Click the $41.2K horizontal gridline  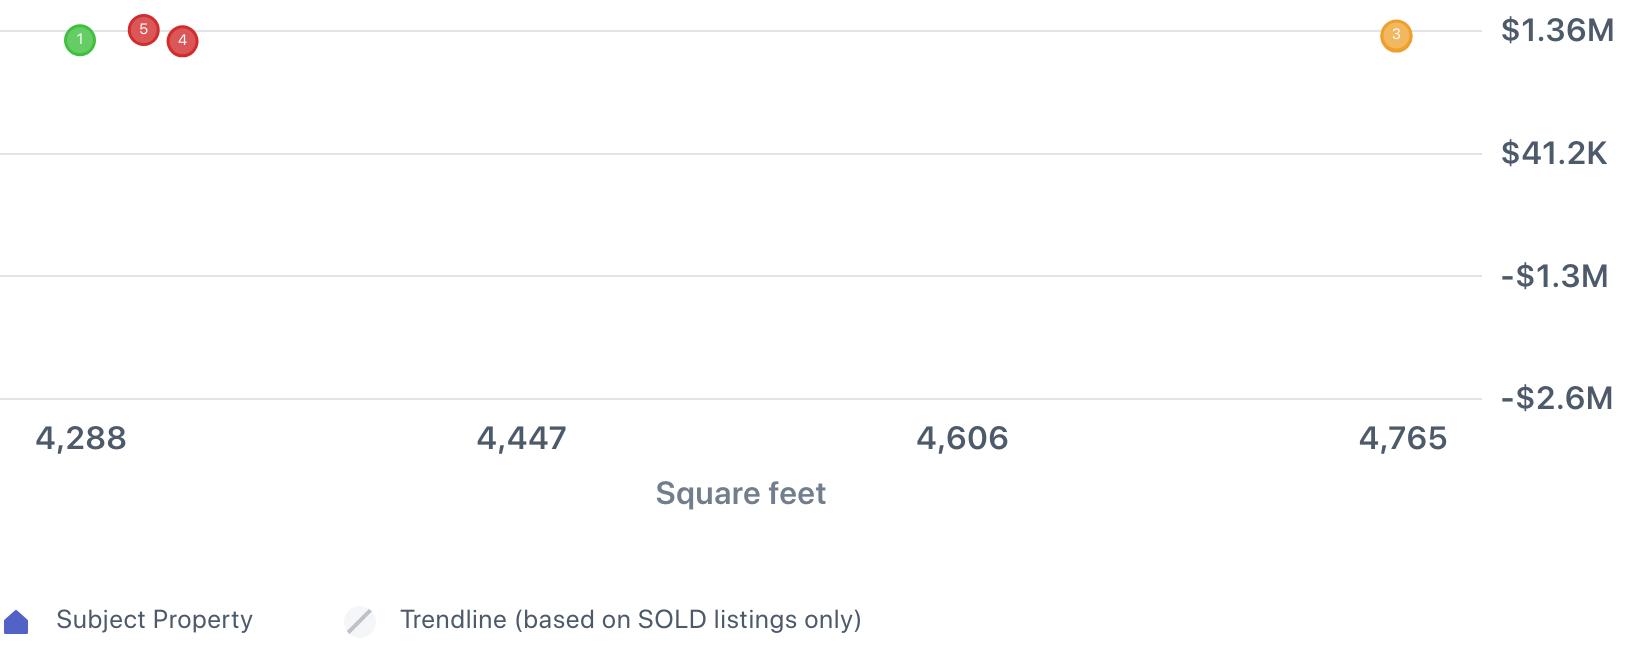(x=740, y=154)
